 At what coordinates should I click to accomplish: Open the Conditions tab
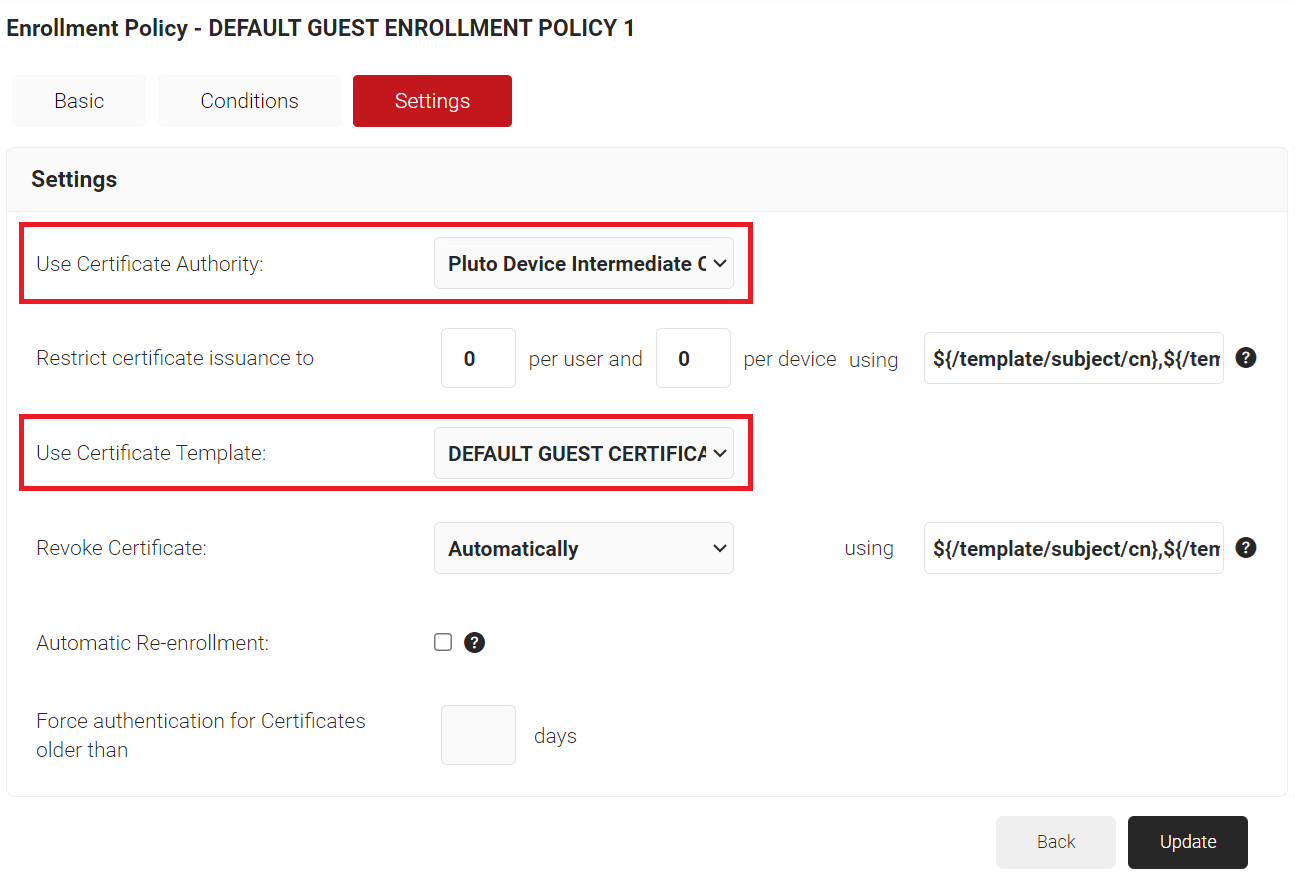click(249, 101)
